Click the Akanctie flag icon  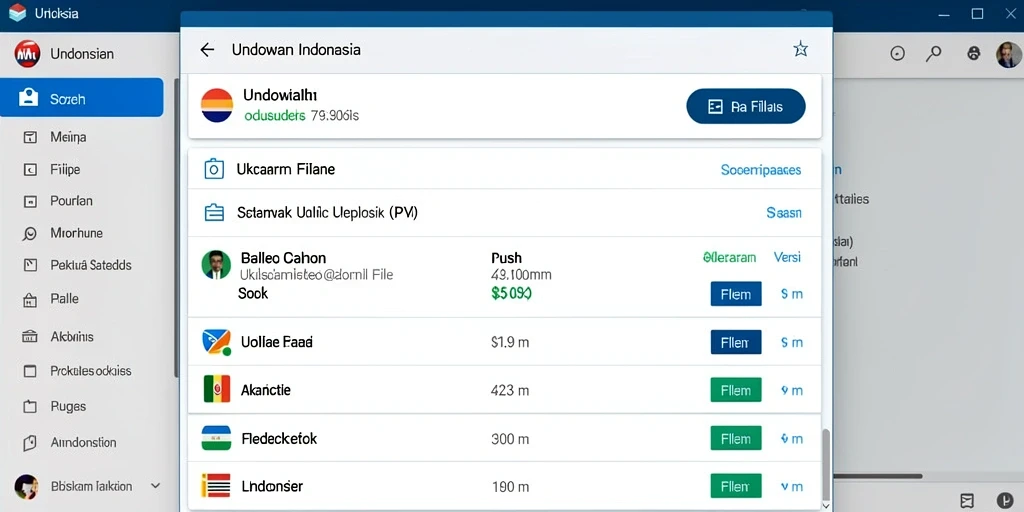[217, 389]
